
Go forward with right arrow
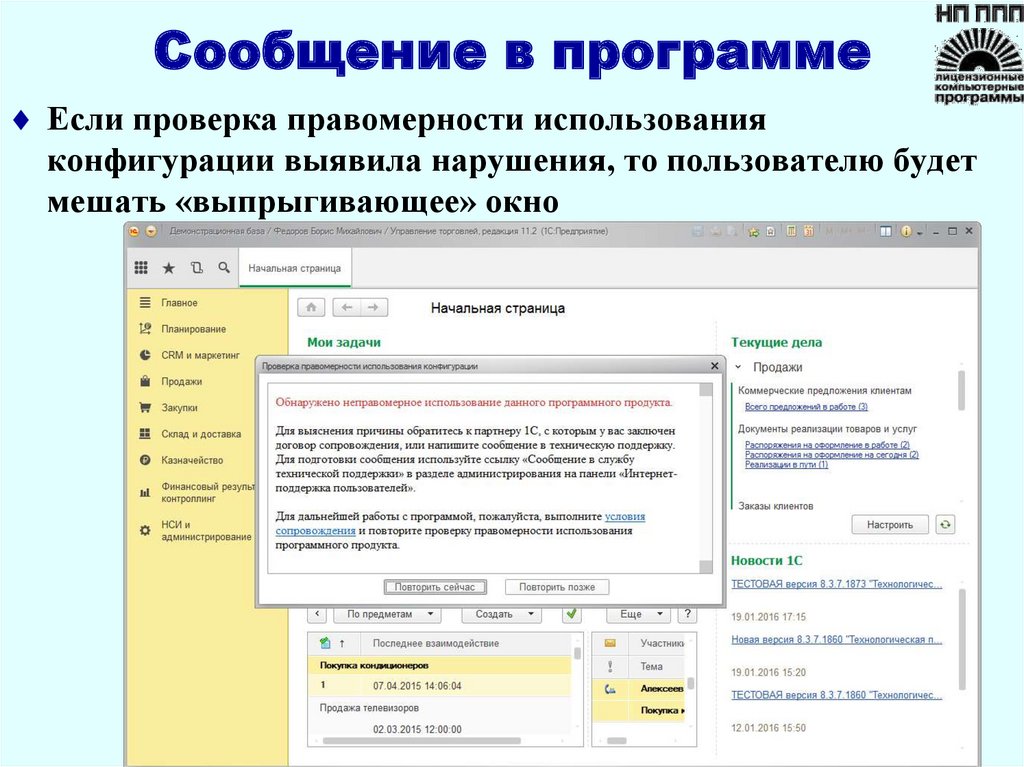pos(374,307)
